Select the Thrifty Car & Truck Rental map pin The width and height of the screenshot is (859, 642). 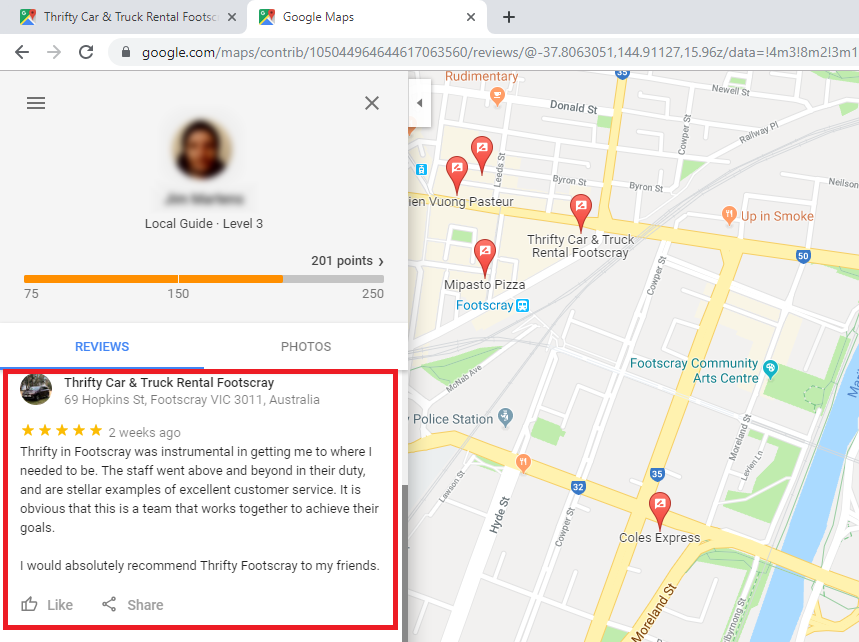click(x=581, y=212)
